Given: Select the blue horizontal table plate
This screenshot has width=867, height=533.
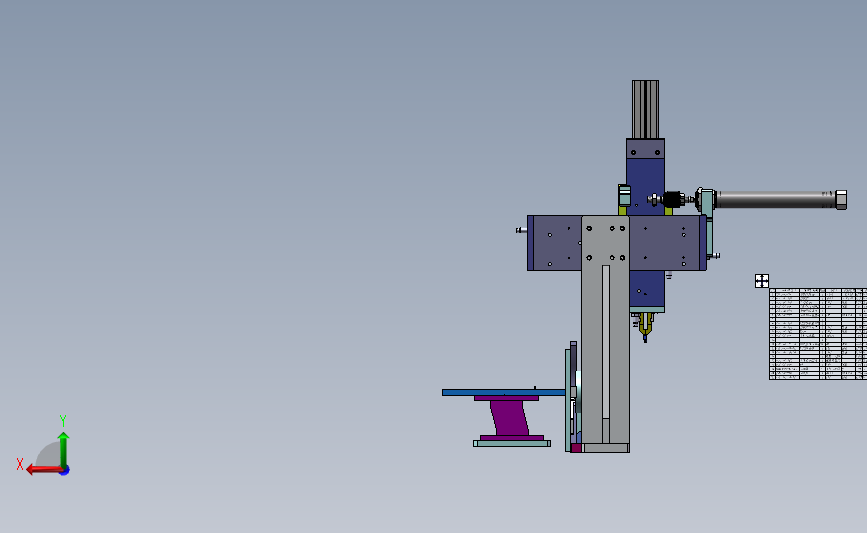Looking at the screenshot, I should click(503, 393).
